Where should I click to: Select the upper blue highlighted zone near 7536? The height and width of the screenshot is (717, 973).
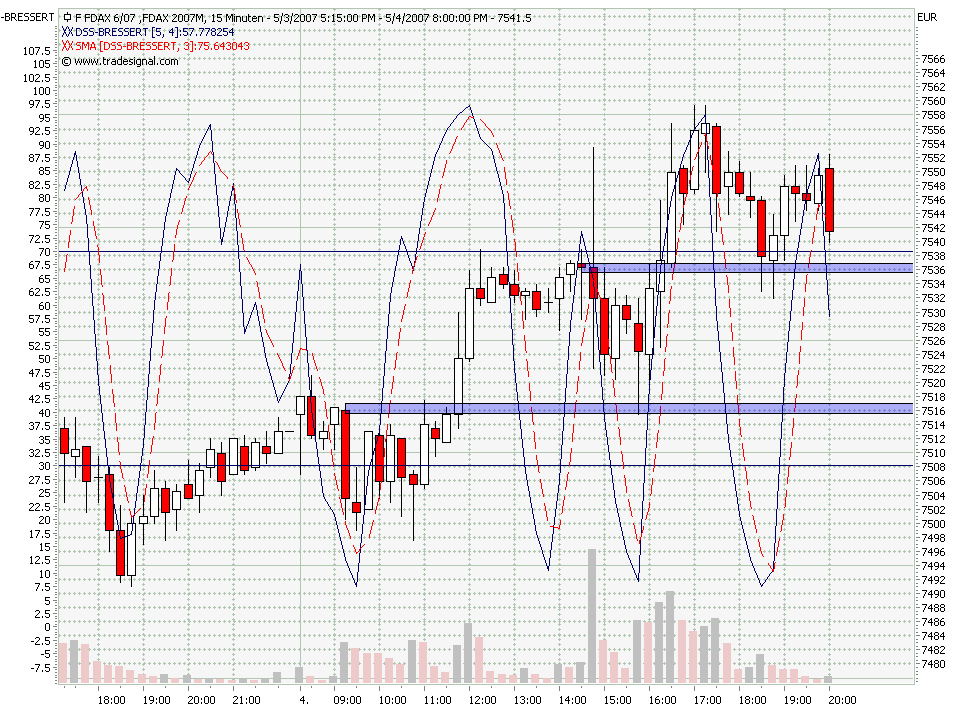pos(748,268)
